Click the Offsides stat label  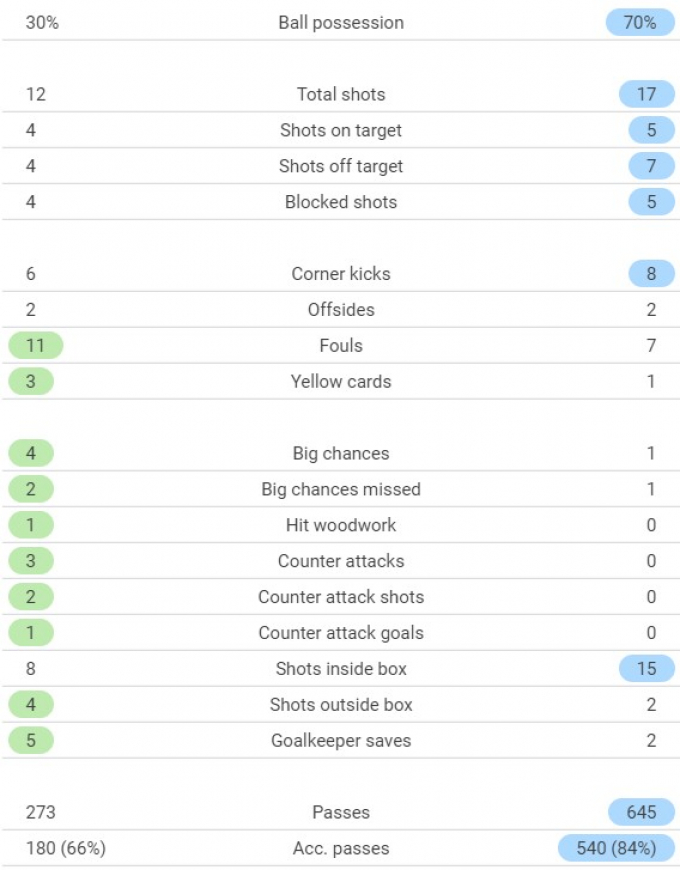pyautogui.click(x=341, y=310)
